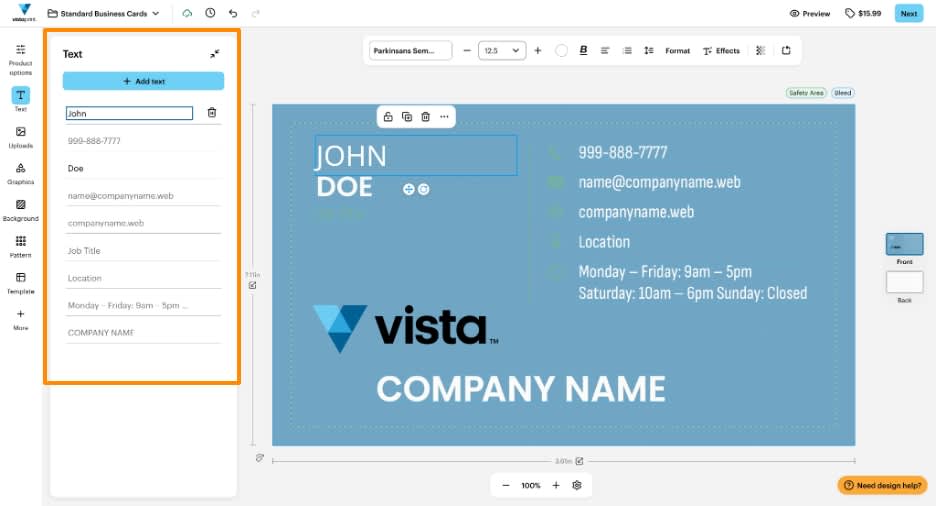This screenshot has height=506, width=936.
Task: Select DOE text on the card
Action: tap(344, 187)
